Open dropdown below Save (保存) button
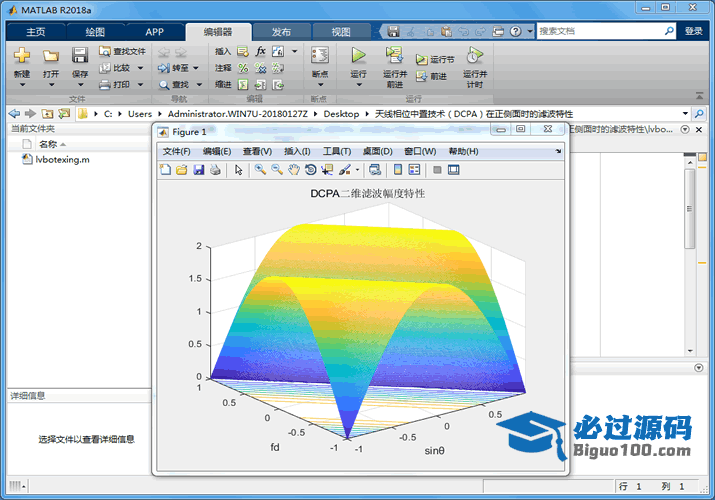This screenshot has height=500, width=715. click(x=80, y=85)
